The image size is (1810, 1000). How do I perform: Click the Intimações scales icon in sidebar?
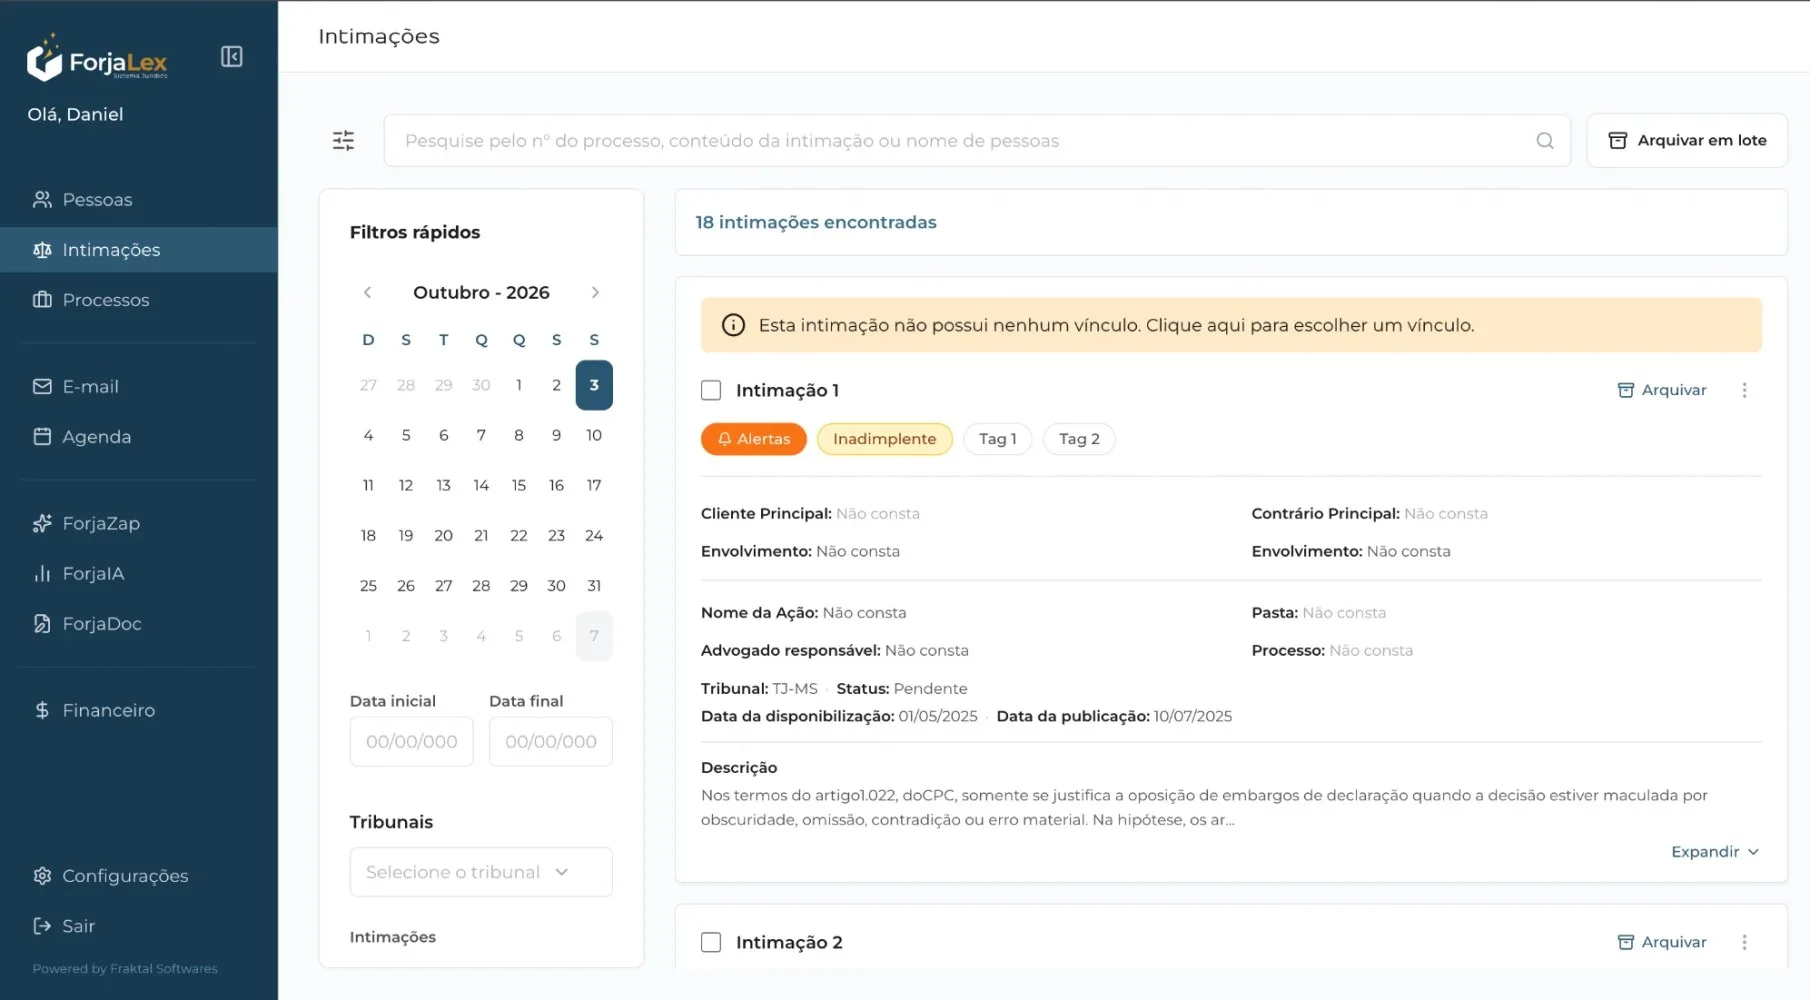click(42, 250)
